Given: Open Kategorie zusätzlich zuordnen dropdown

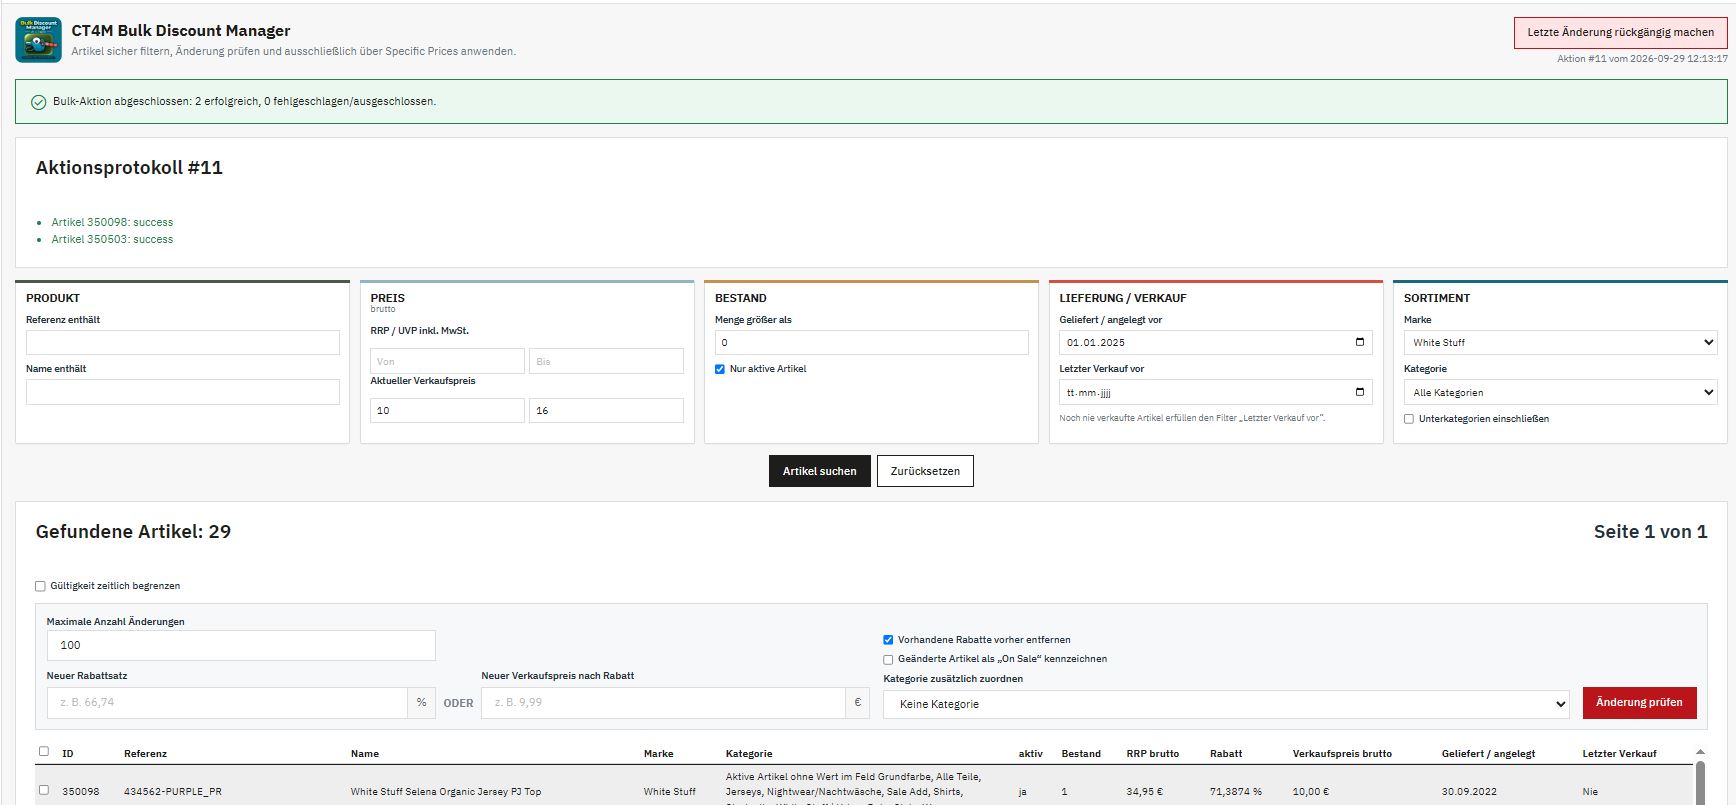Looking at the screenshot, I should click(1227, 704).
